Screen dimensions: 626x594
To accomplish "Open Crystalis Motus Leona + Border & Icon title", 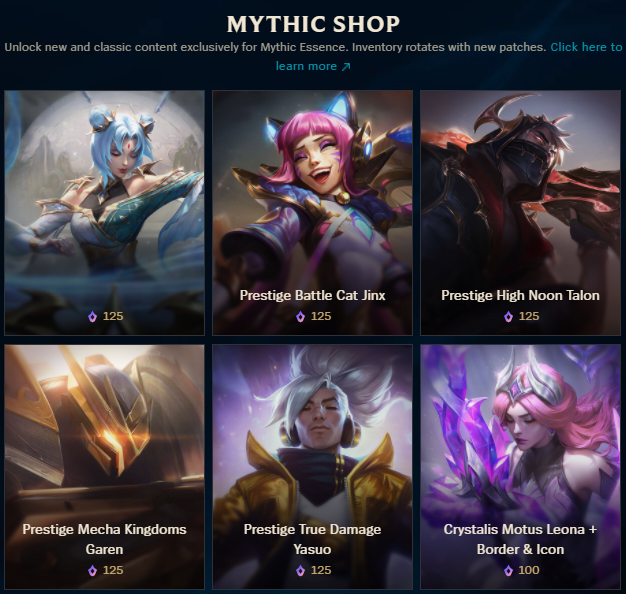I will click(x=520, y=539).
